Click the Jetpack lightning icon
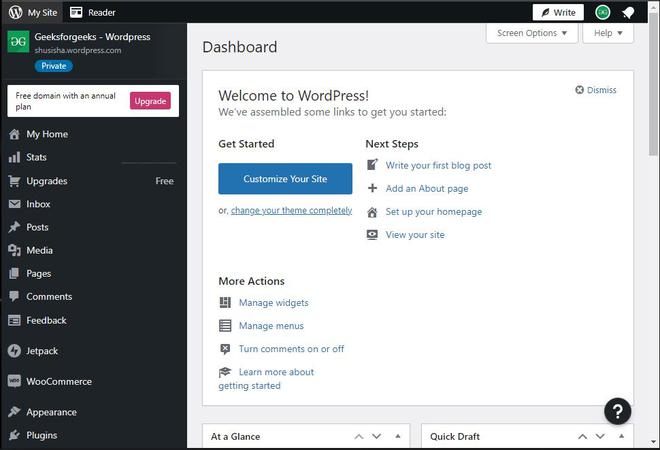 (14, 351)
